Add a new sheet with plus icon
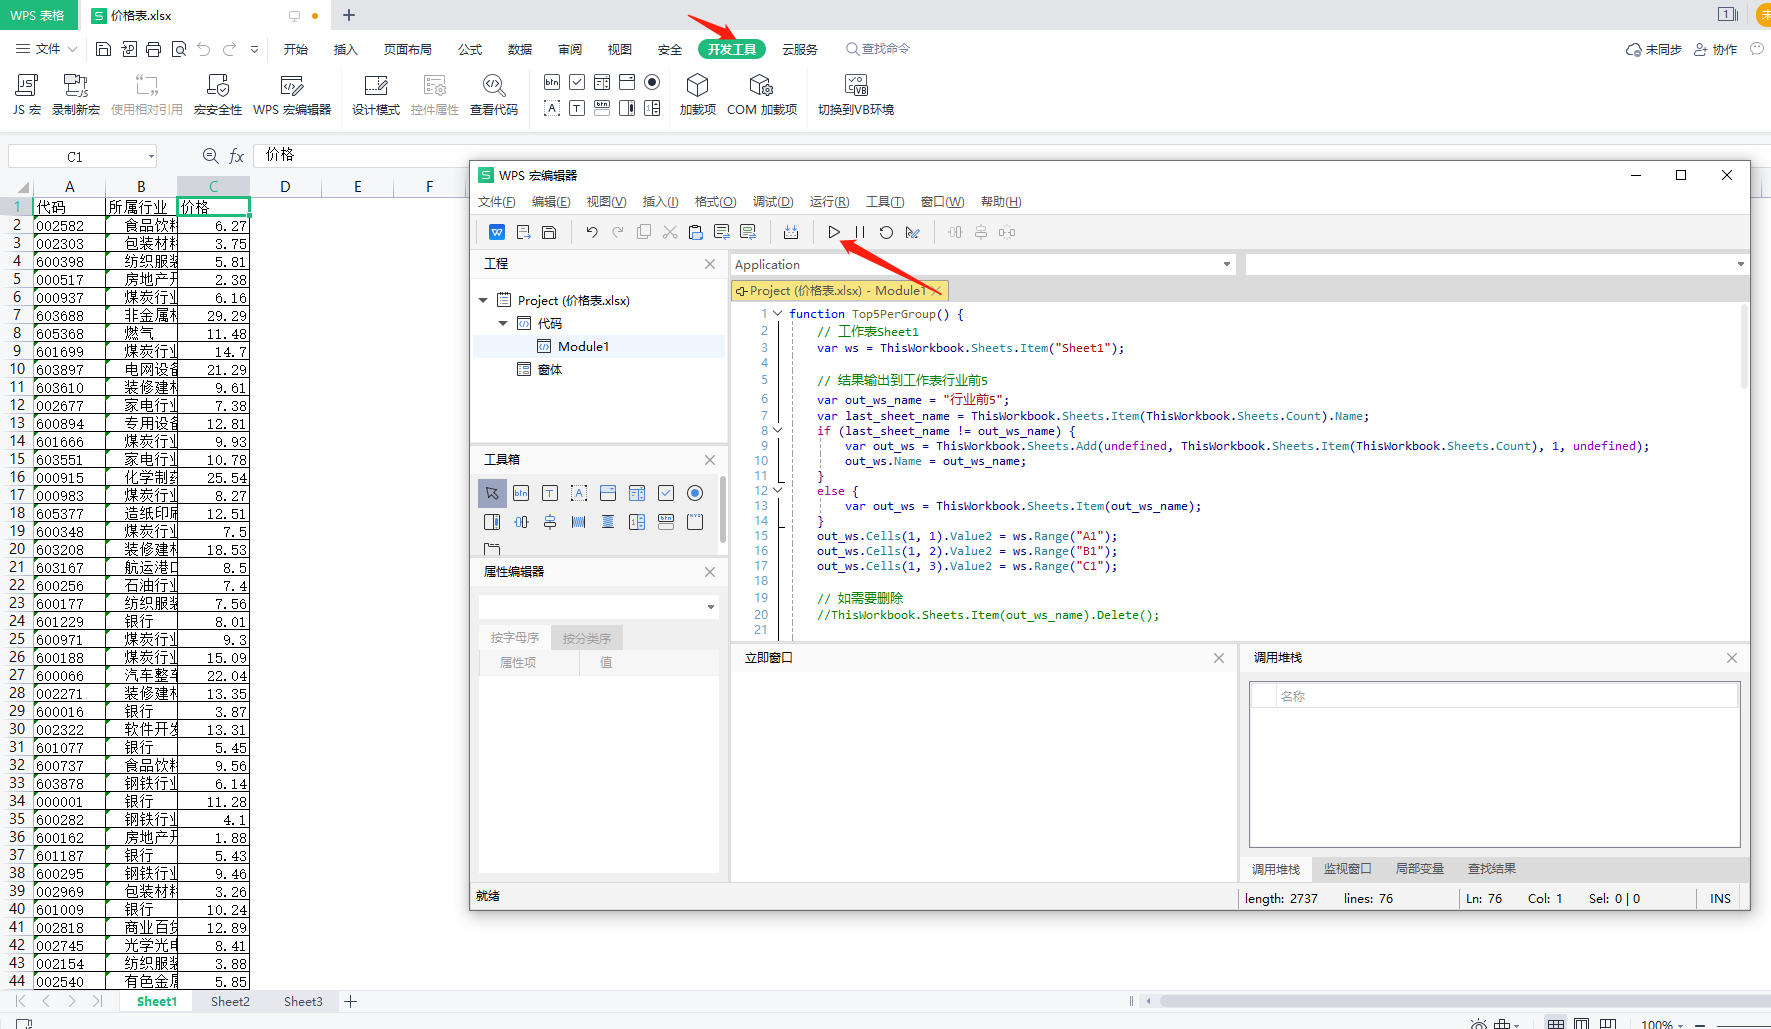This screenshot has width=1771, height=1029. tap(351, 1001)
